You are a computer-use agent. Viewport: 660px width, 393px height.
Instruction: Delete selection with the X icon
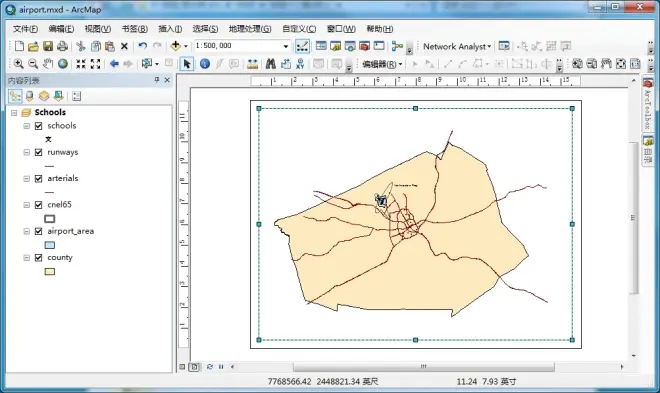tap(124, 46)
